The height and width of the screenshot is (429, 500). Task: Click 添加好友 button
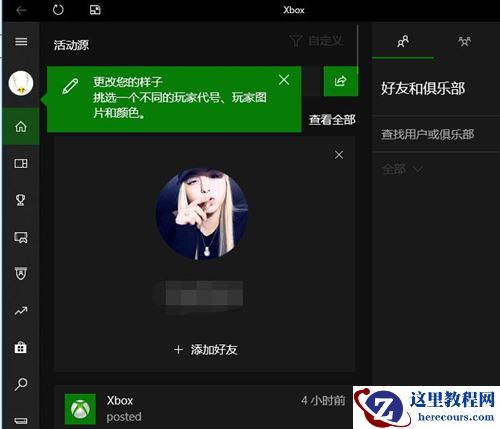point(206,350)
